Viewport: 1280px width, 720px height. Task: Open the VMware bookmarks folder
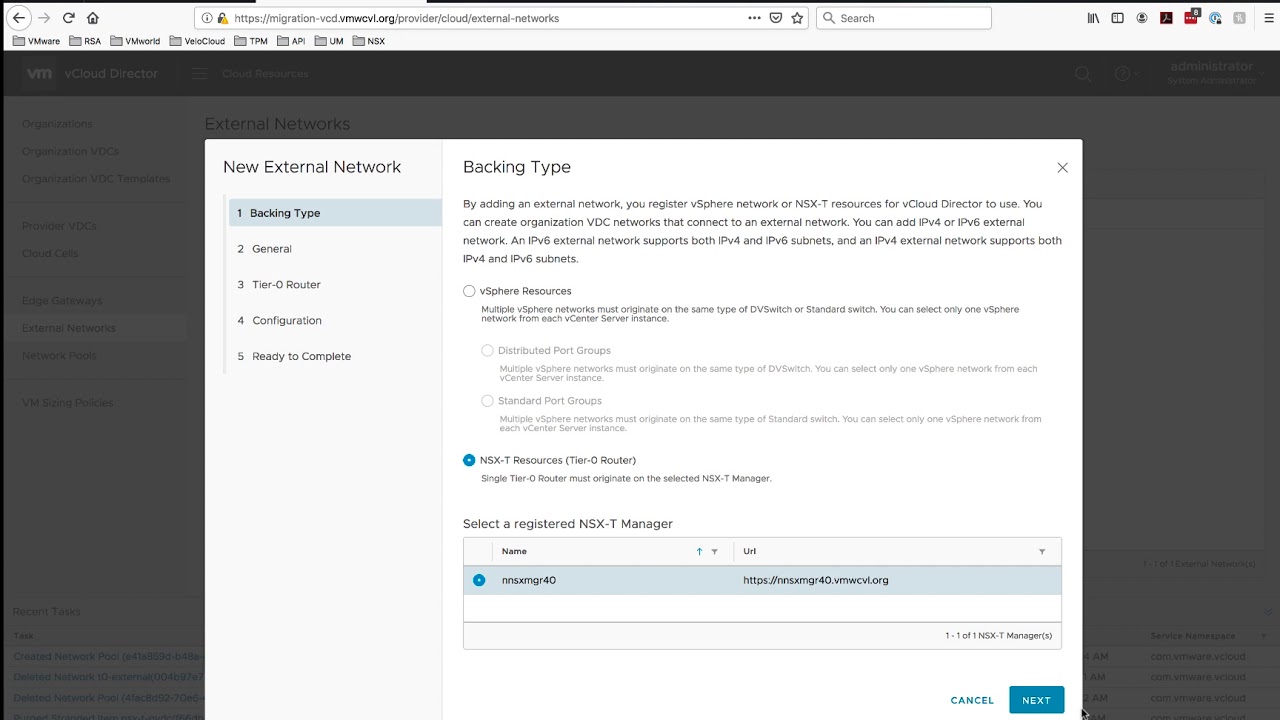pyautogui.click(x=36, y=41)
